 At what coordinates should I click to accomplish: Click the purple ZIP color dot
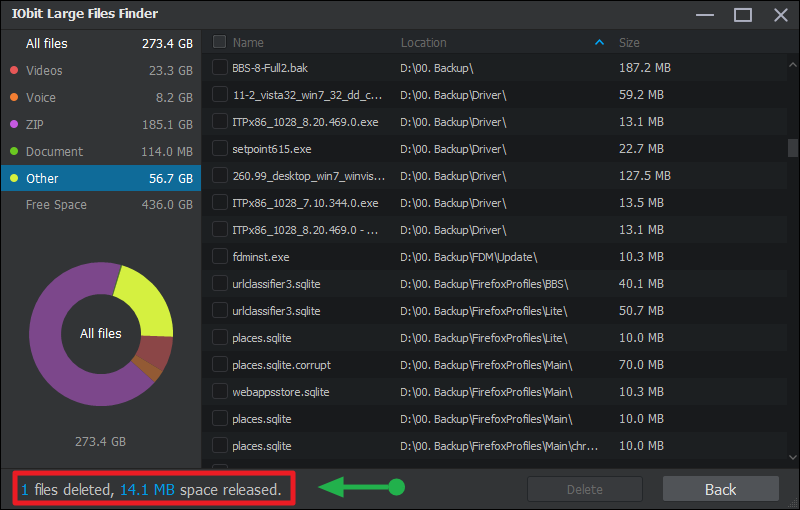(x=13, y=125)
